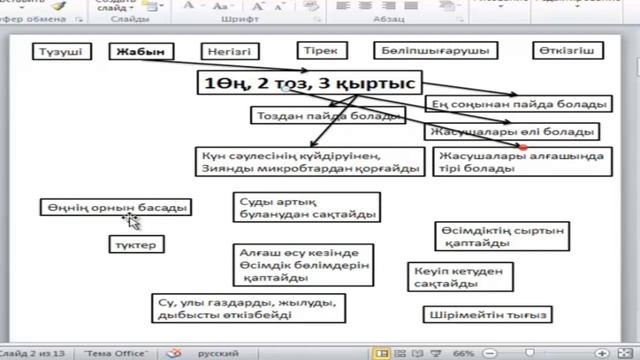The width and height of the screenshot is (640, 360).
Task: Select the Негізгі box
Action: pyautogui.click(x=230, y=51)
